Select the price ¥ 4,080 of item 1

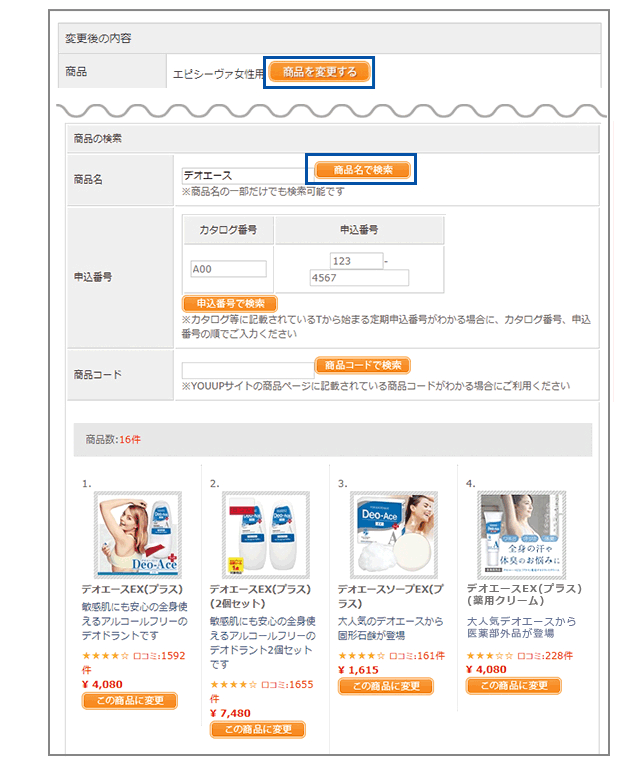(102, 685)
